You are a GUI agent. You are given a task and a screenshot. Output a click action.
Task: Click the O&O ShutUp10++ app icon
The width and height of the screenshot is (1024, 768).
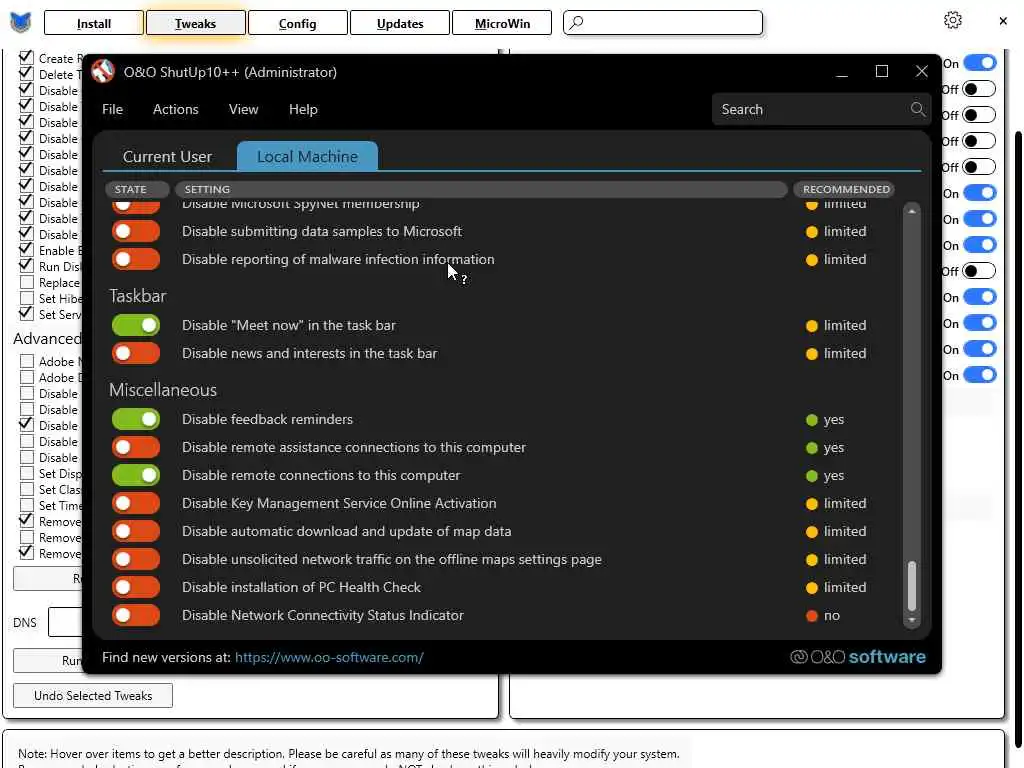(x=103, y=72)
